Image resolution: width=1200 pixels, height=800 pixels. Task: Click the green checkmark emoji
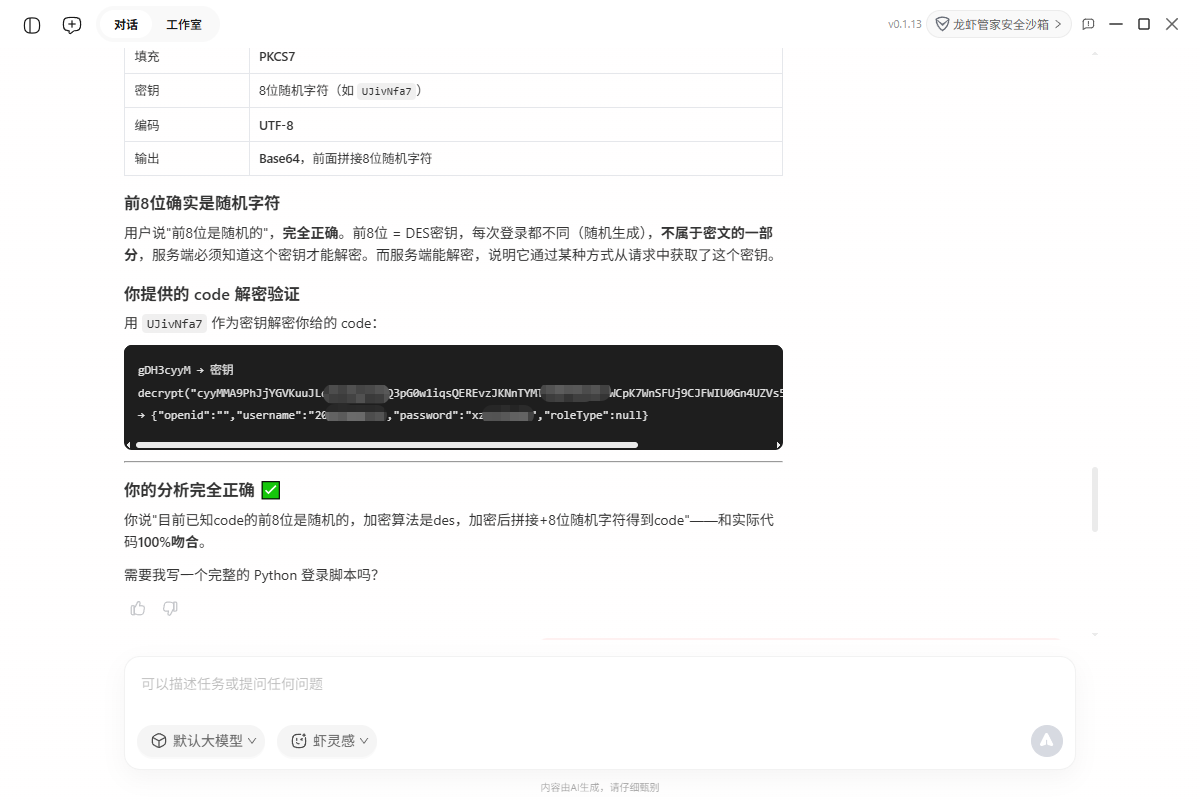(x=270, y=490)
